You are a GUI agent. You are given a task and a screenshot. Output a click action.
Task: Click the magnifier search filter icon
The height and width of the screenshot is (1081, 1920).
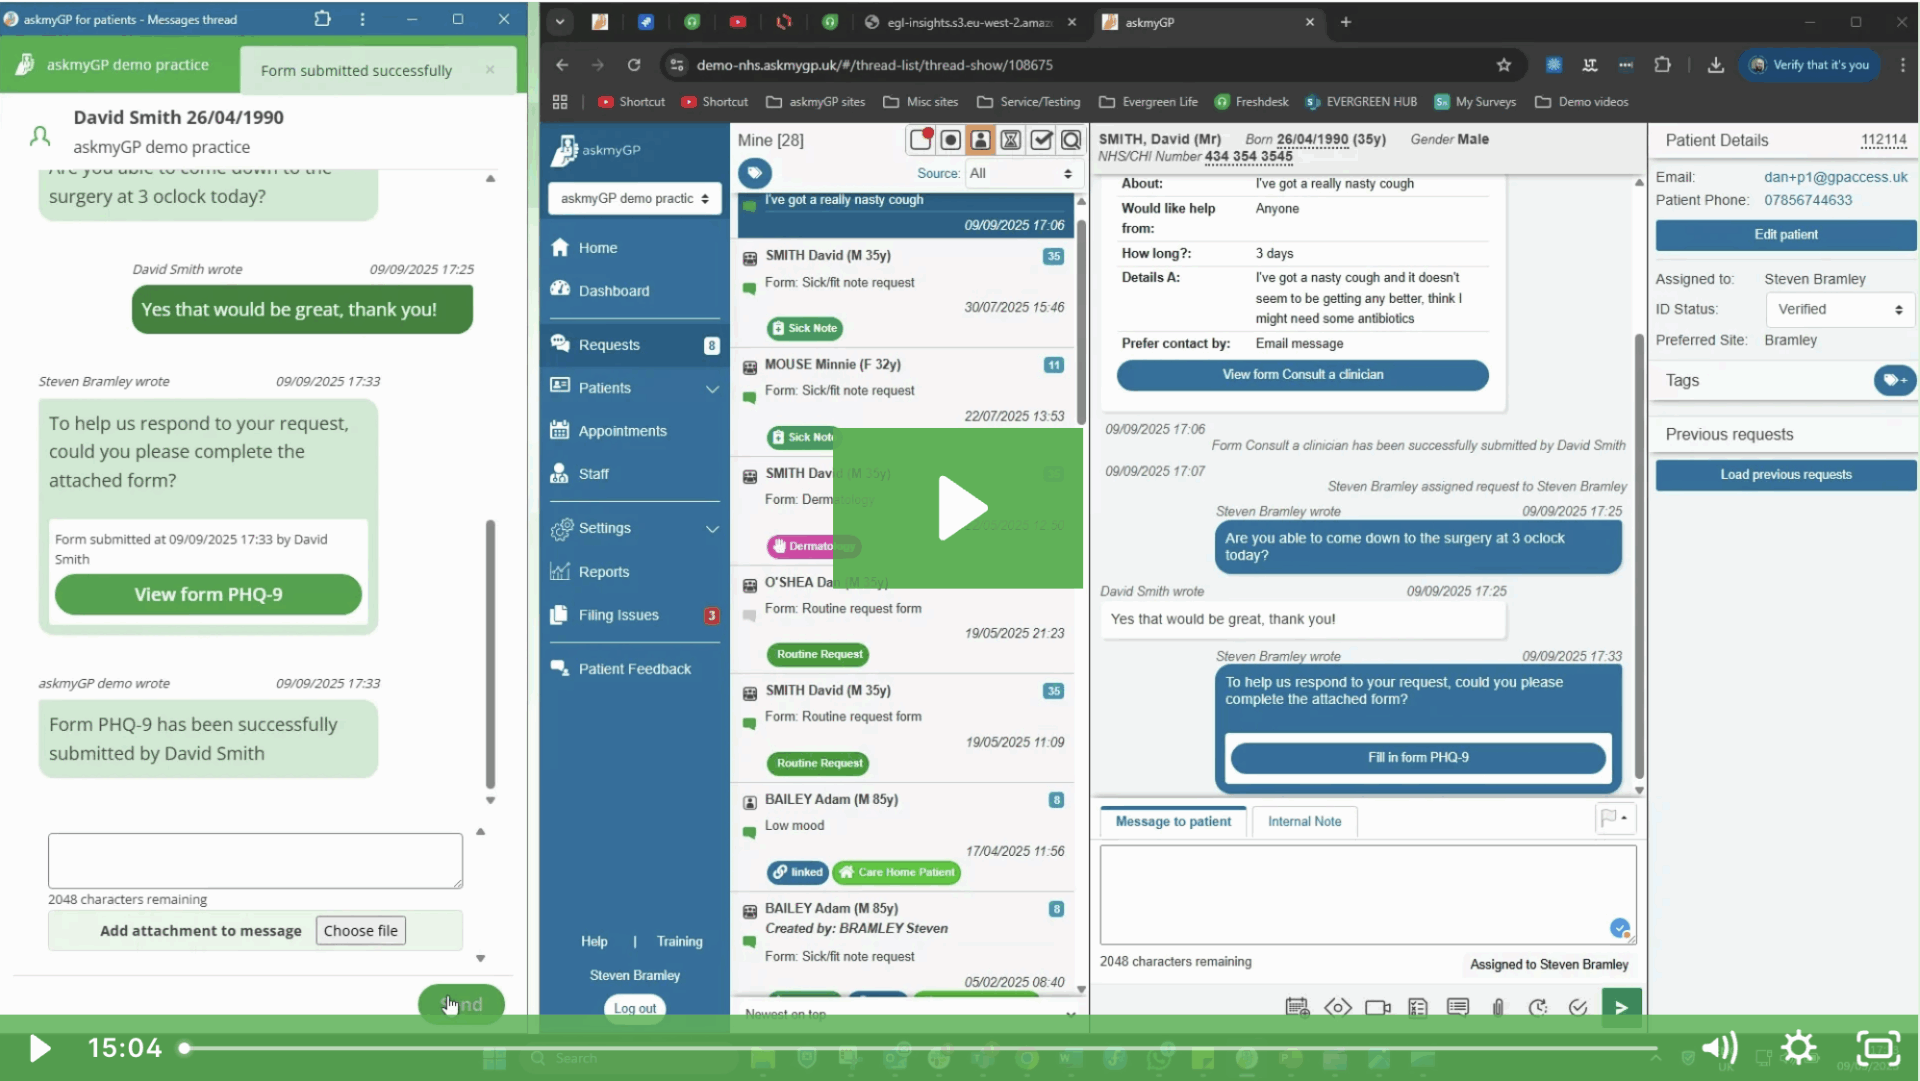1071,140
